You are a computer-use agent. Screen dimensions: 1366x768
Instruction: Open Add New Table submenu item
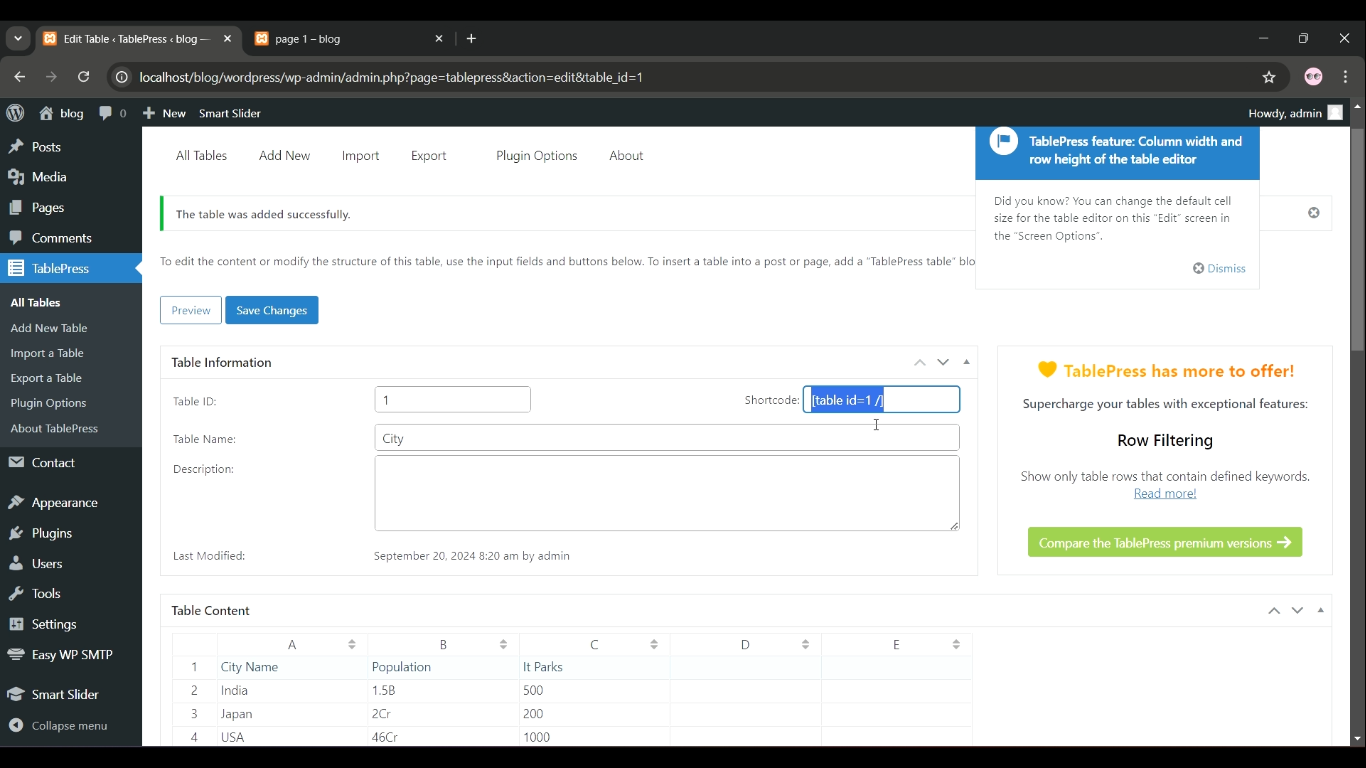pos(49,328)
